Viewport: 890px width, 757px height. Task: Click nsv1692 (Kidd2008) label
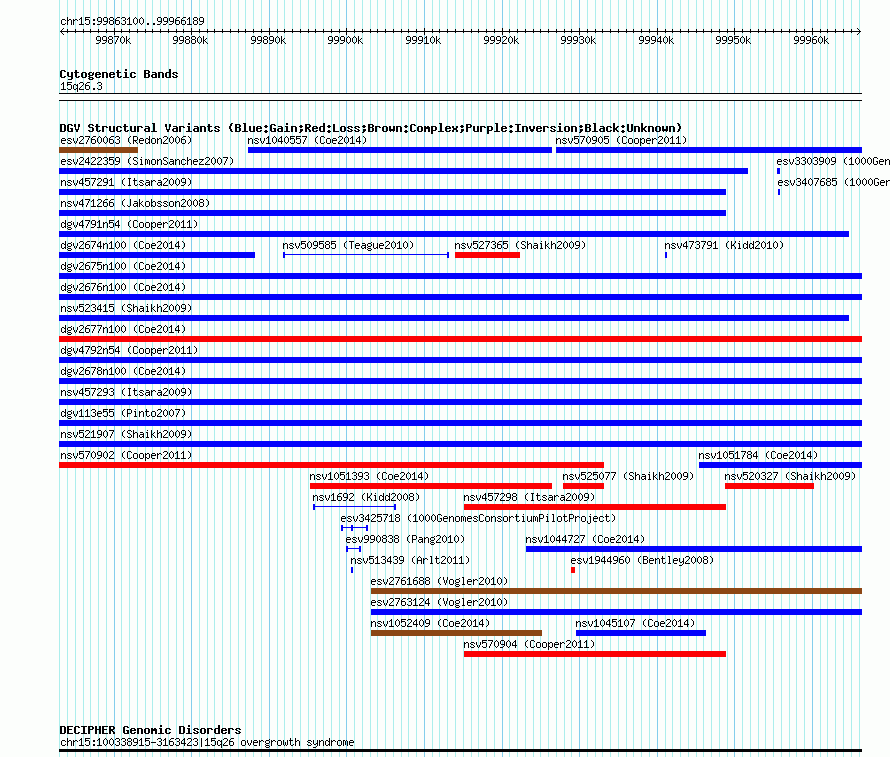point(366,497)
